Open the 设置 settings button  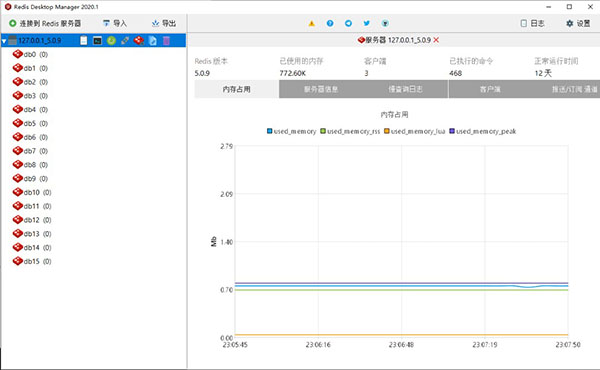pos(578,23)
